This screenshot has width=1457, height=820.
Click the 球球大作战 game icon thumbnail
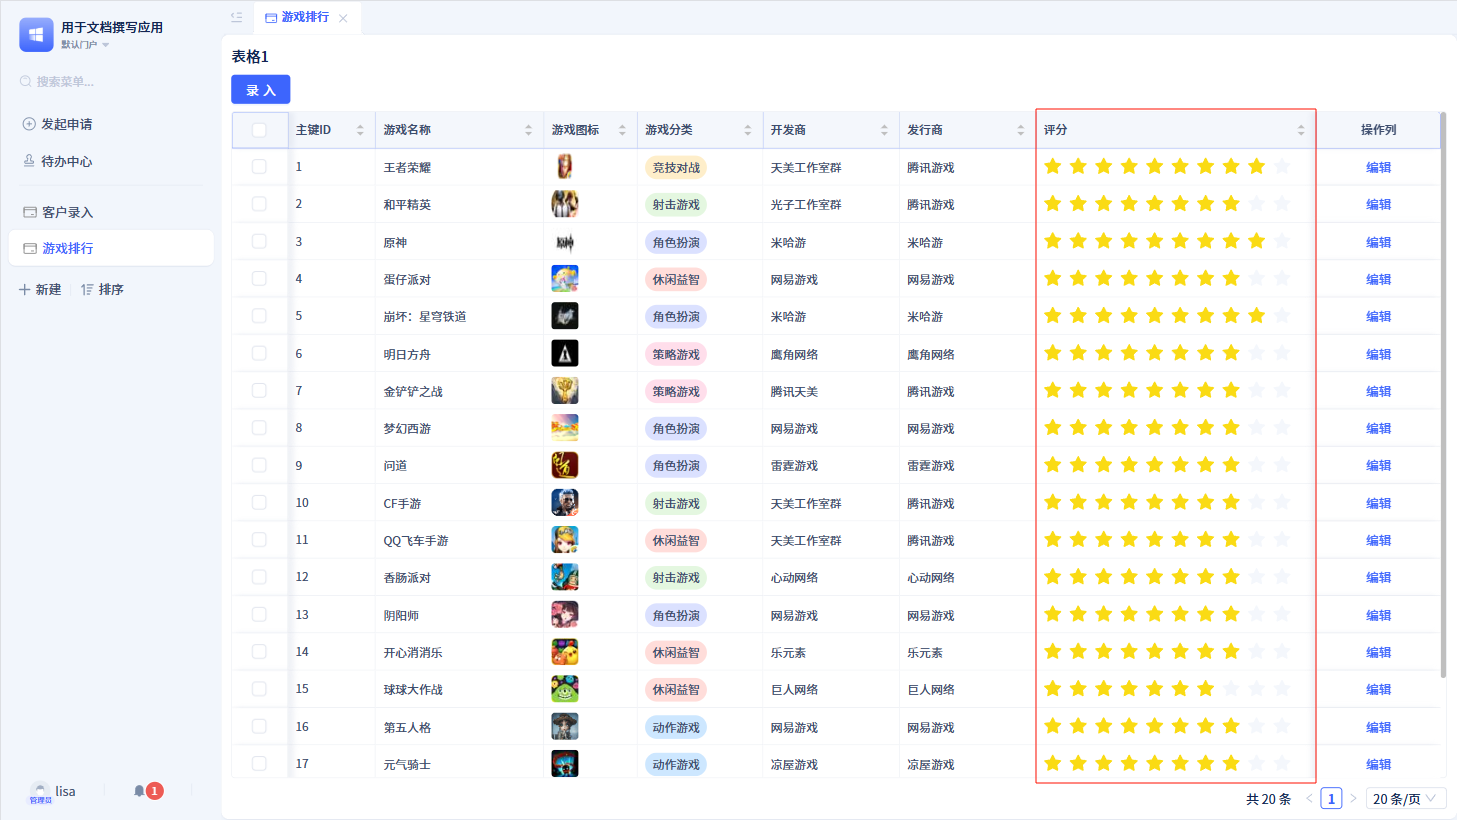[x=565, y=689]
